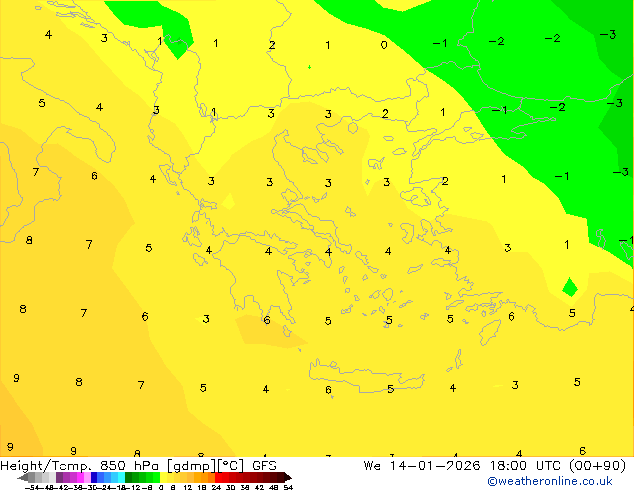Image resolution: width=634 pixels, height=490 pixels.
Task: Choose the bright magenta legend swatch
Action: [x=80, y=477]
